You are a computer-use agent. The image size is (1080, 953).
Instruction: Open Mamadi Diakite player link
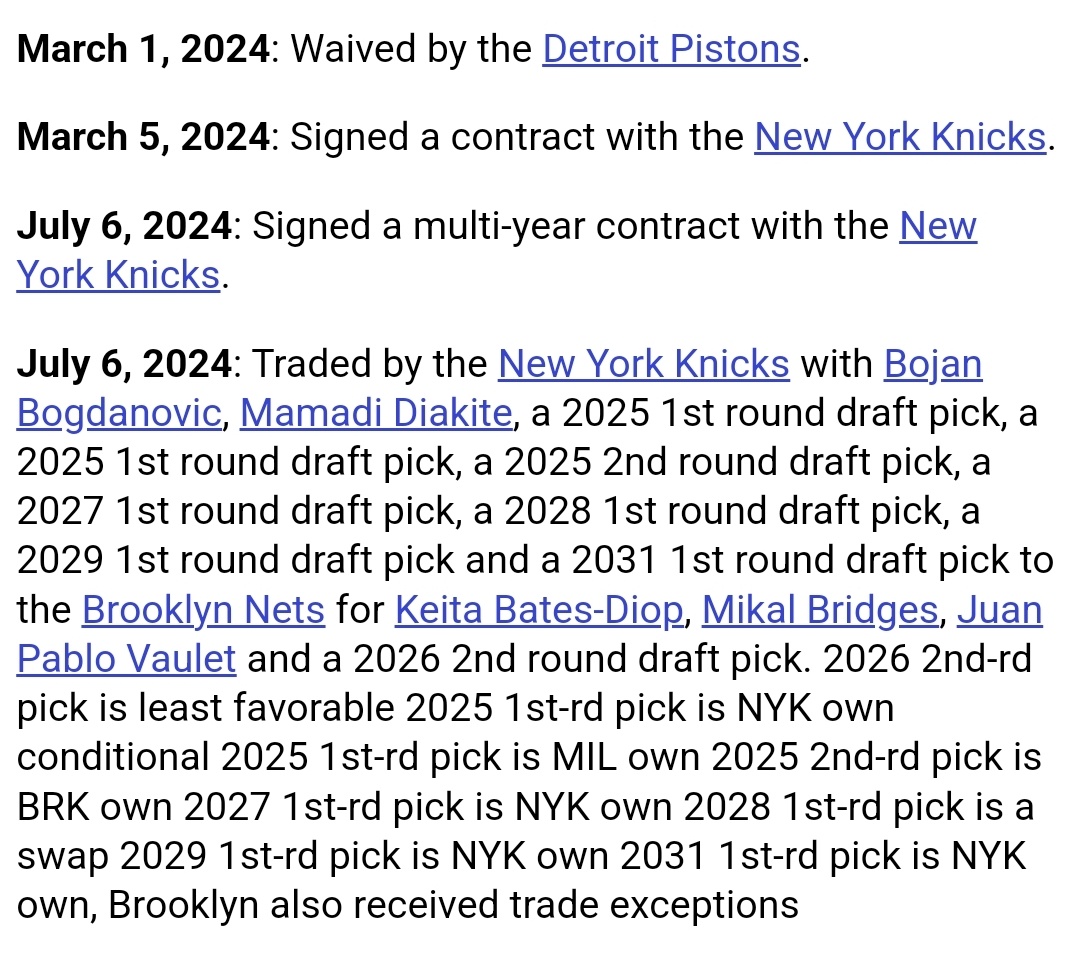click(376, 413)
